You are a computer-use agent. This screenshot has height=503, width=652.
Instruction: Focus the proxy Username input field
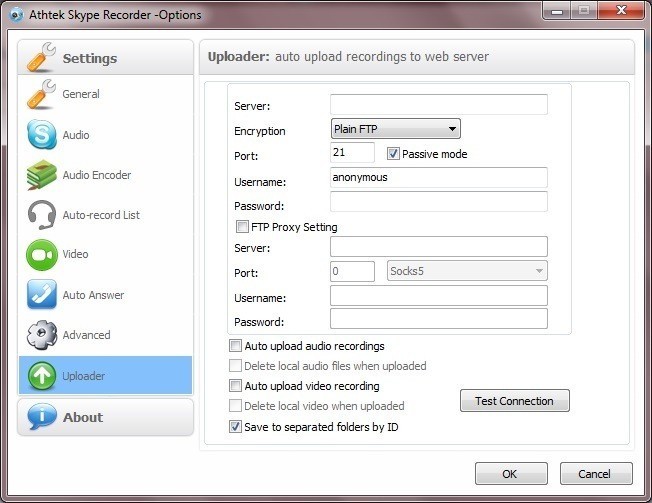coord(439,296)
